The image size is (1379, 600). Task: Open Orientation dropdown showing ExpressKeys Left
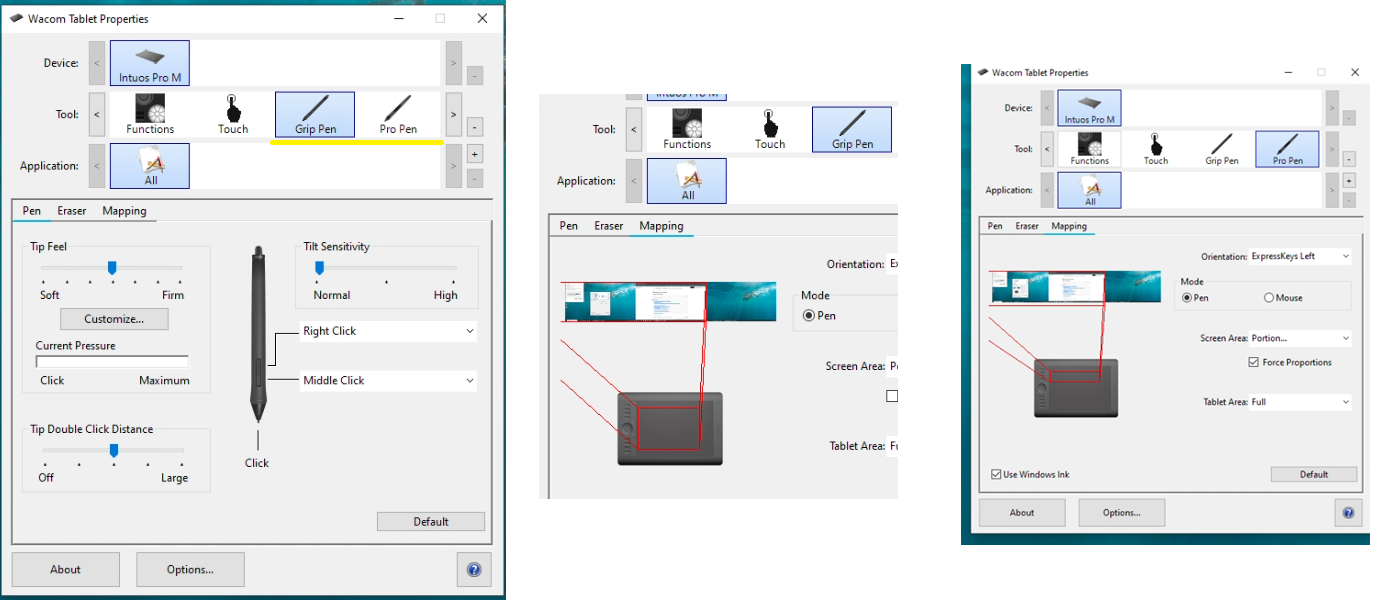click(1300, 256)
